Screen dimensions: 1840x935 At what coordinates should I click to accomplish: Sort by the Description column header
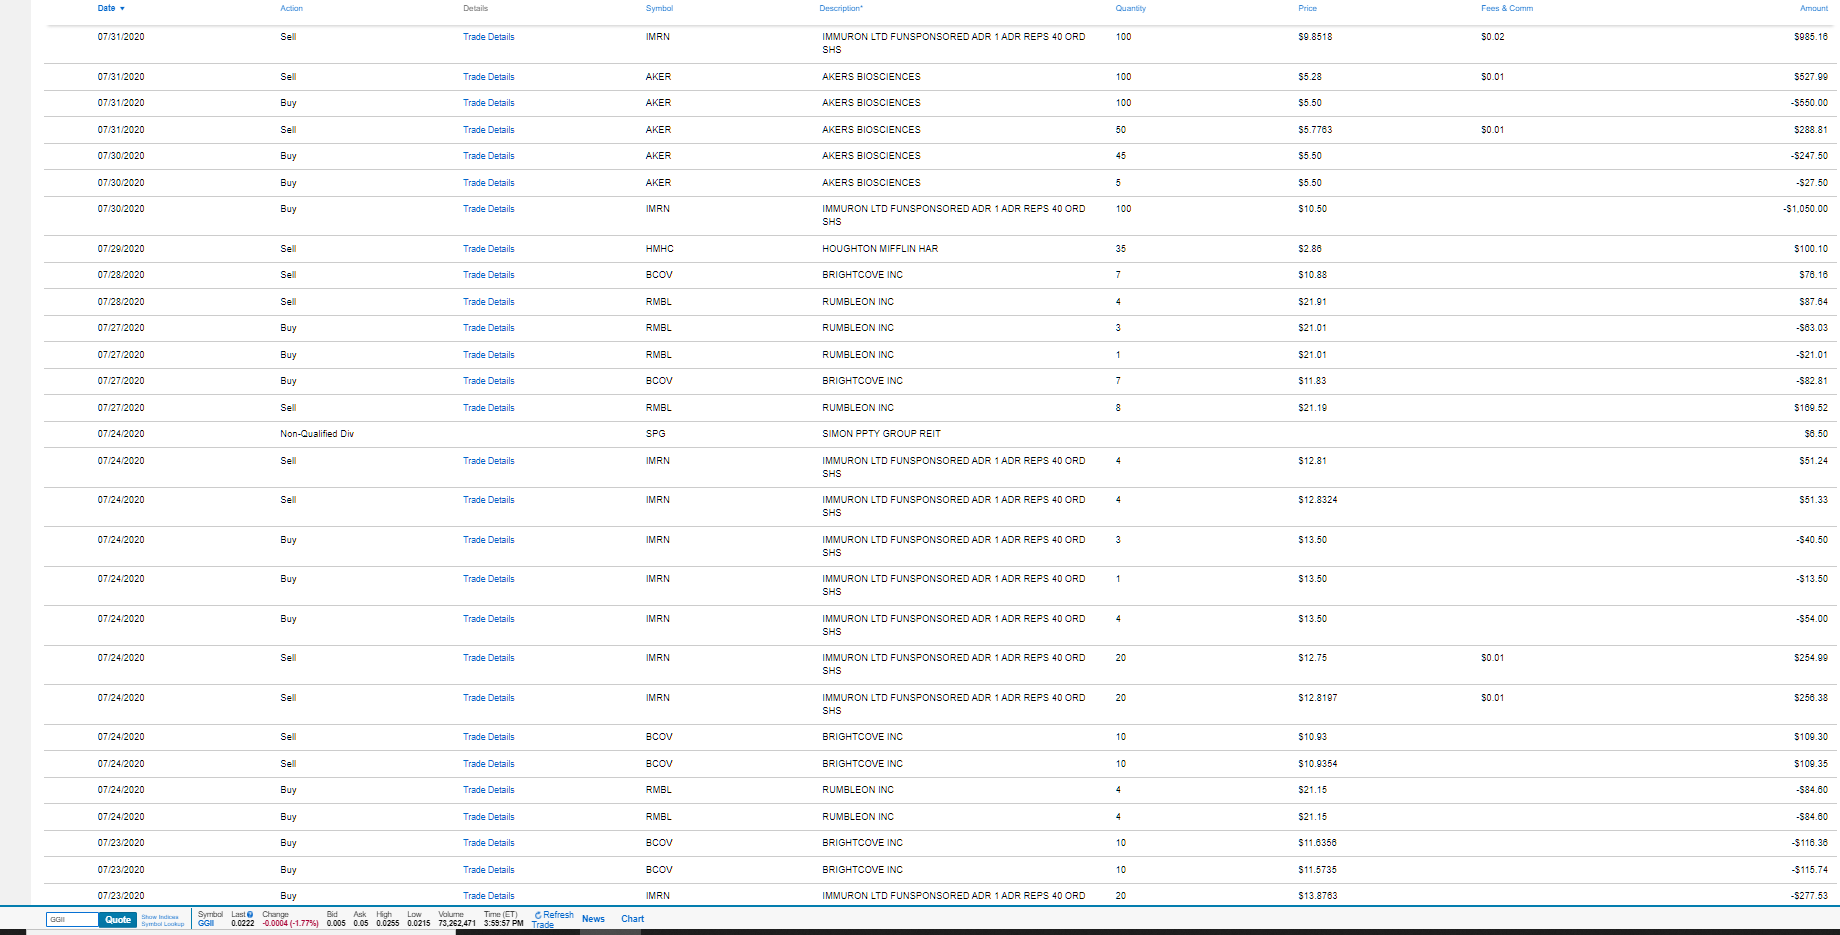pyautogui.click(x=841, y=8)
